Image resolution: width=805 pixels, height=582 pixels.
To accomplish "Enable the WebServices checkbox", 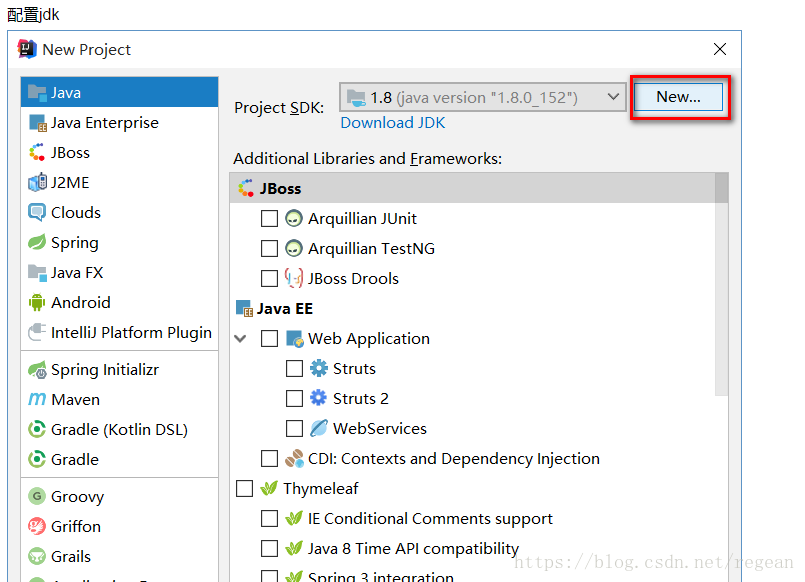I will (294, 428).
